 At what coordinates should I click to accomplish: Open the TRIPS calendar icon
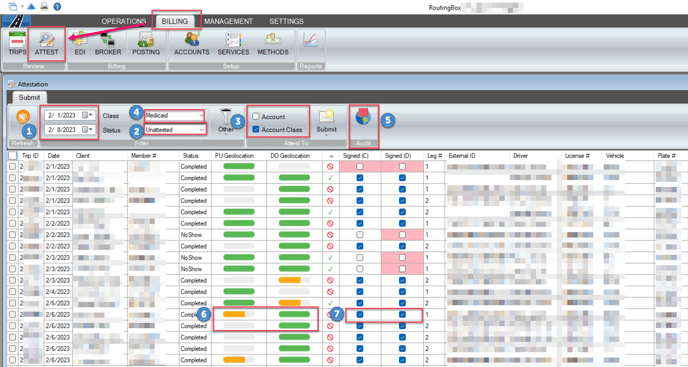(17, 43)
